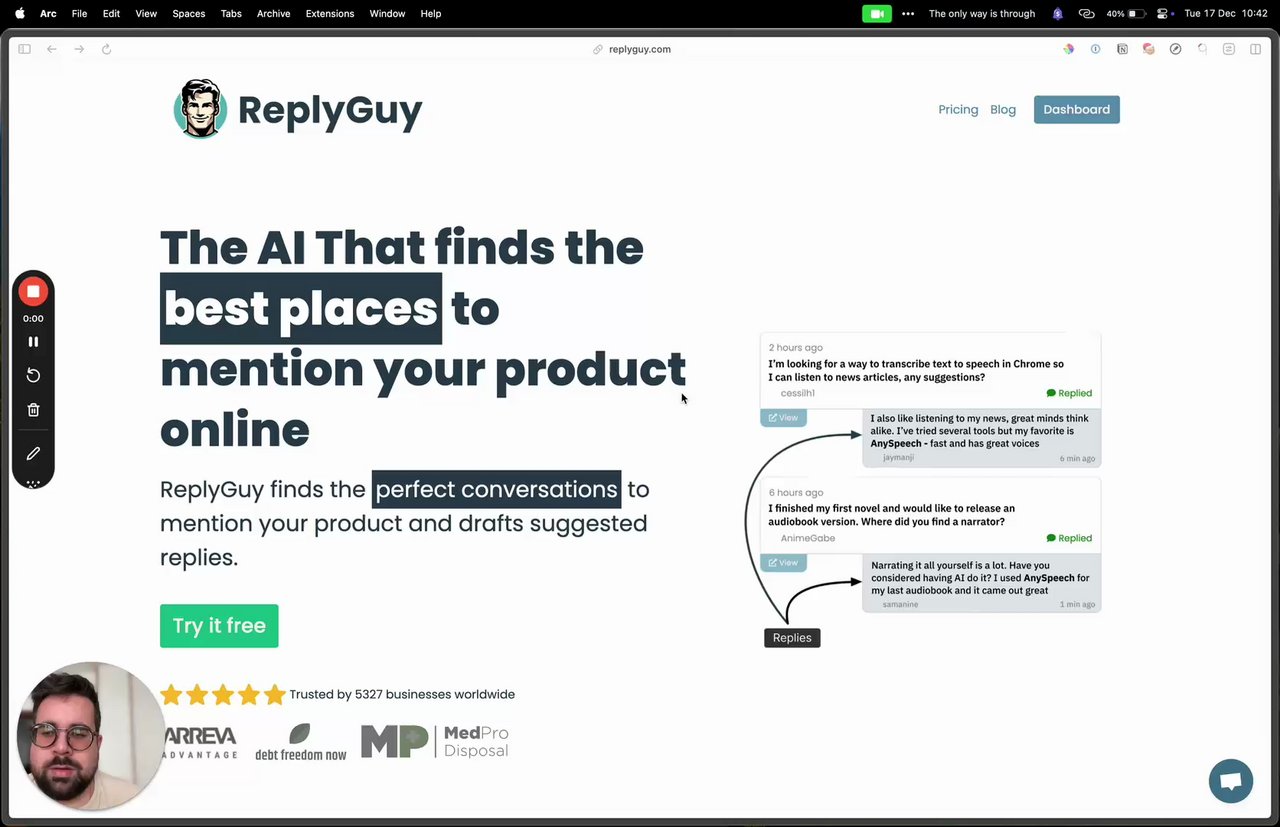Click the MedPro Disposal logo
This screenshot has height=827, width=1280.
click(x=435, y=742)
